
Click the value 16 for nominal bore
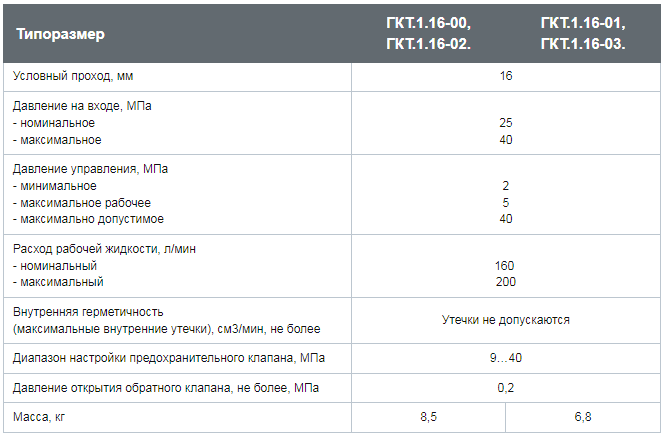[506, 76]
